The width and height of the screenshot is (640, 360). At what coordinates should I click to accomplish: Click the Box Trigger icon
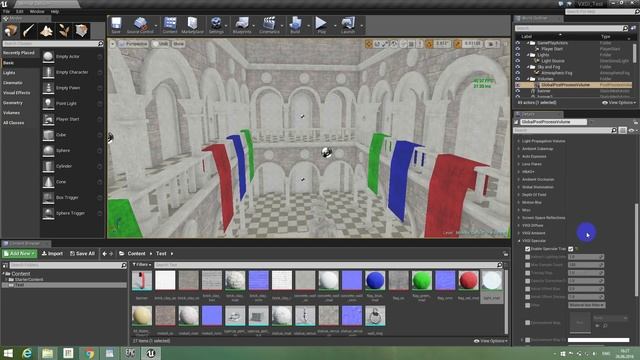pos(48,198)
